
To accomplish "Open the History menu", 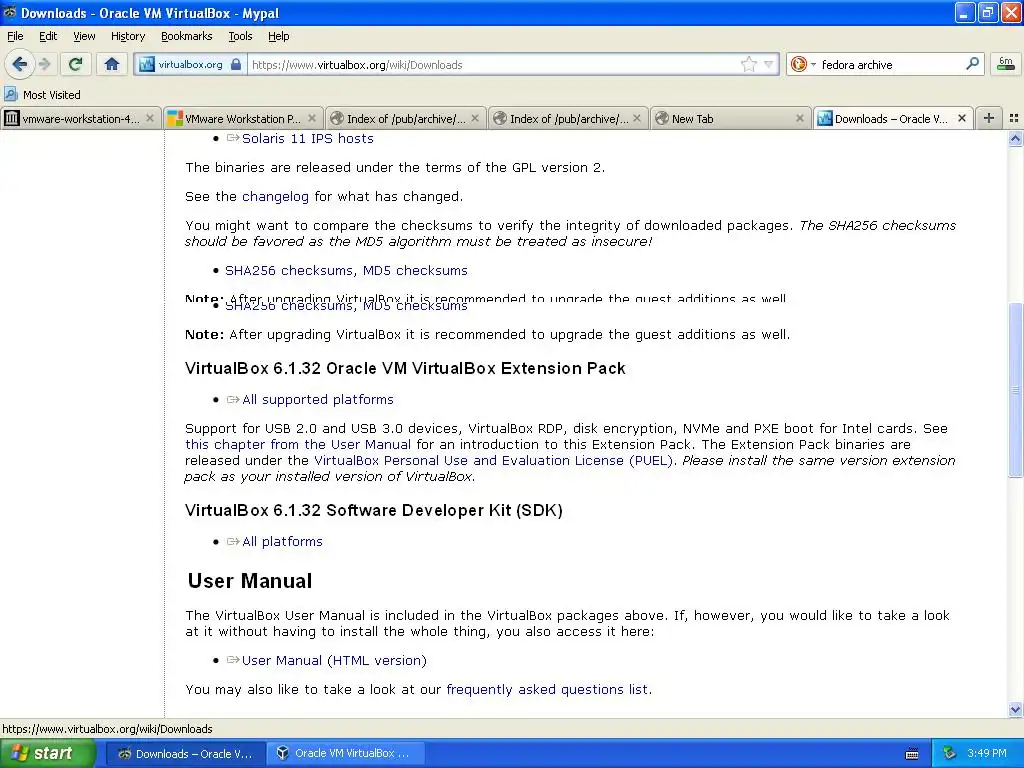I will pyautogui.click(x=128, y=36).
